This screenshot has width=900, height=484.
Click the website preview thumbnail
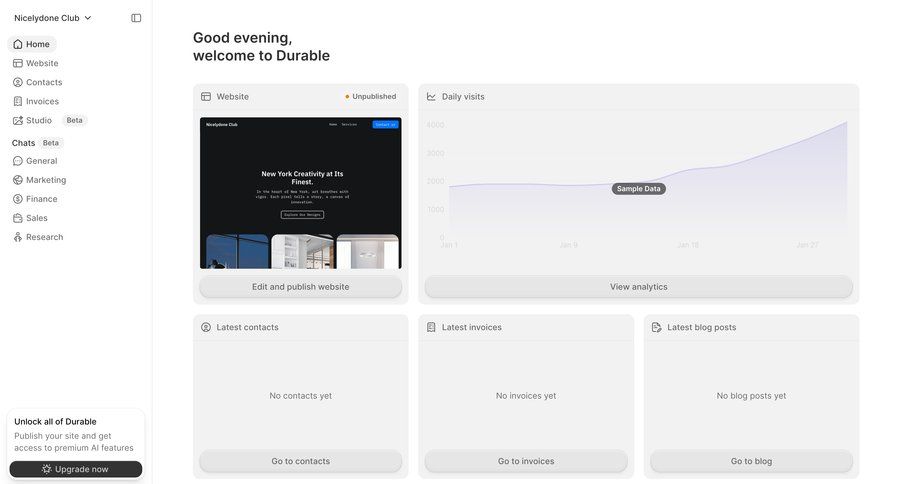point(300,193)
